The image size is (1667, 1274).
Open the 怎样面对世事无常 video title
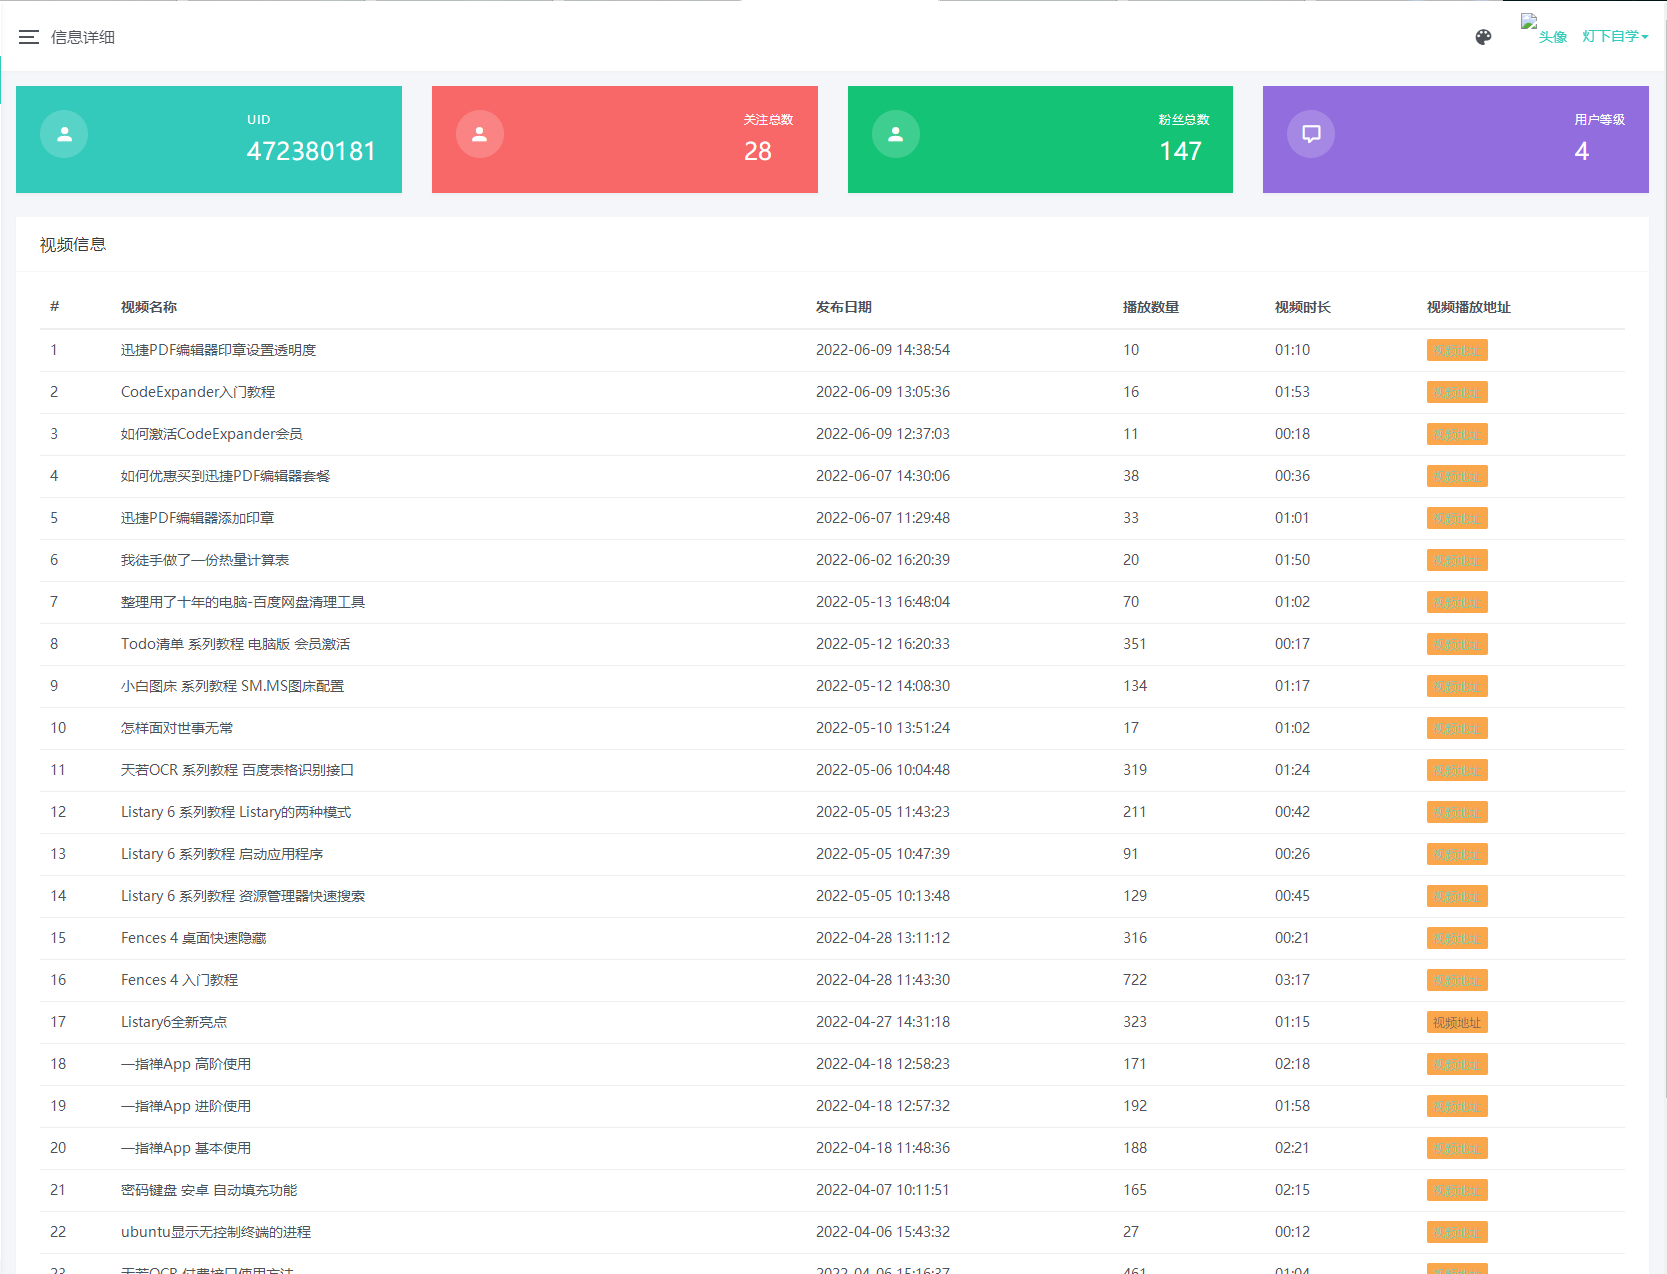176,728
